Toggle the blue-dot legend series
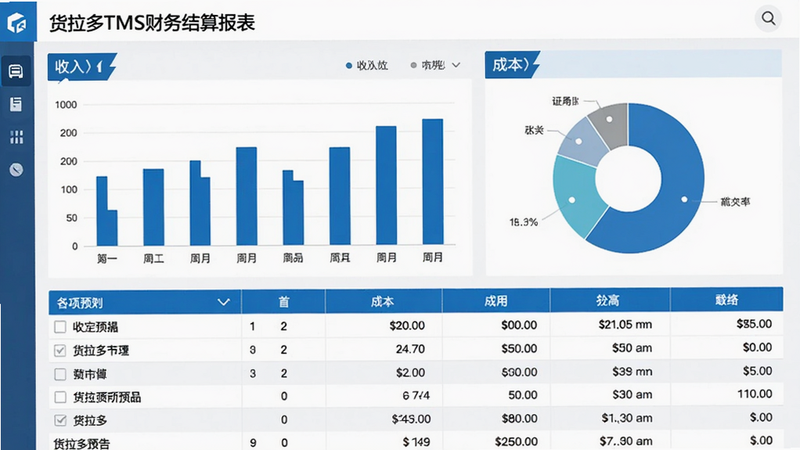Viewport: 800px width, 450px height. (366, 65)
